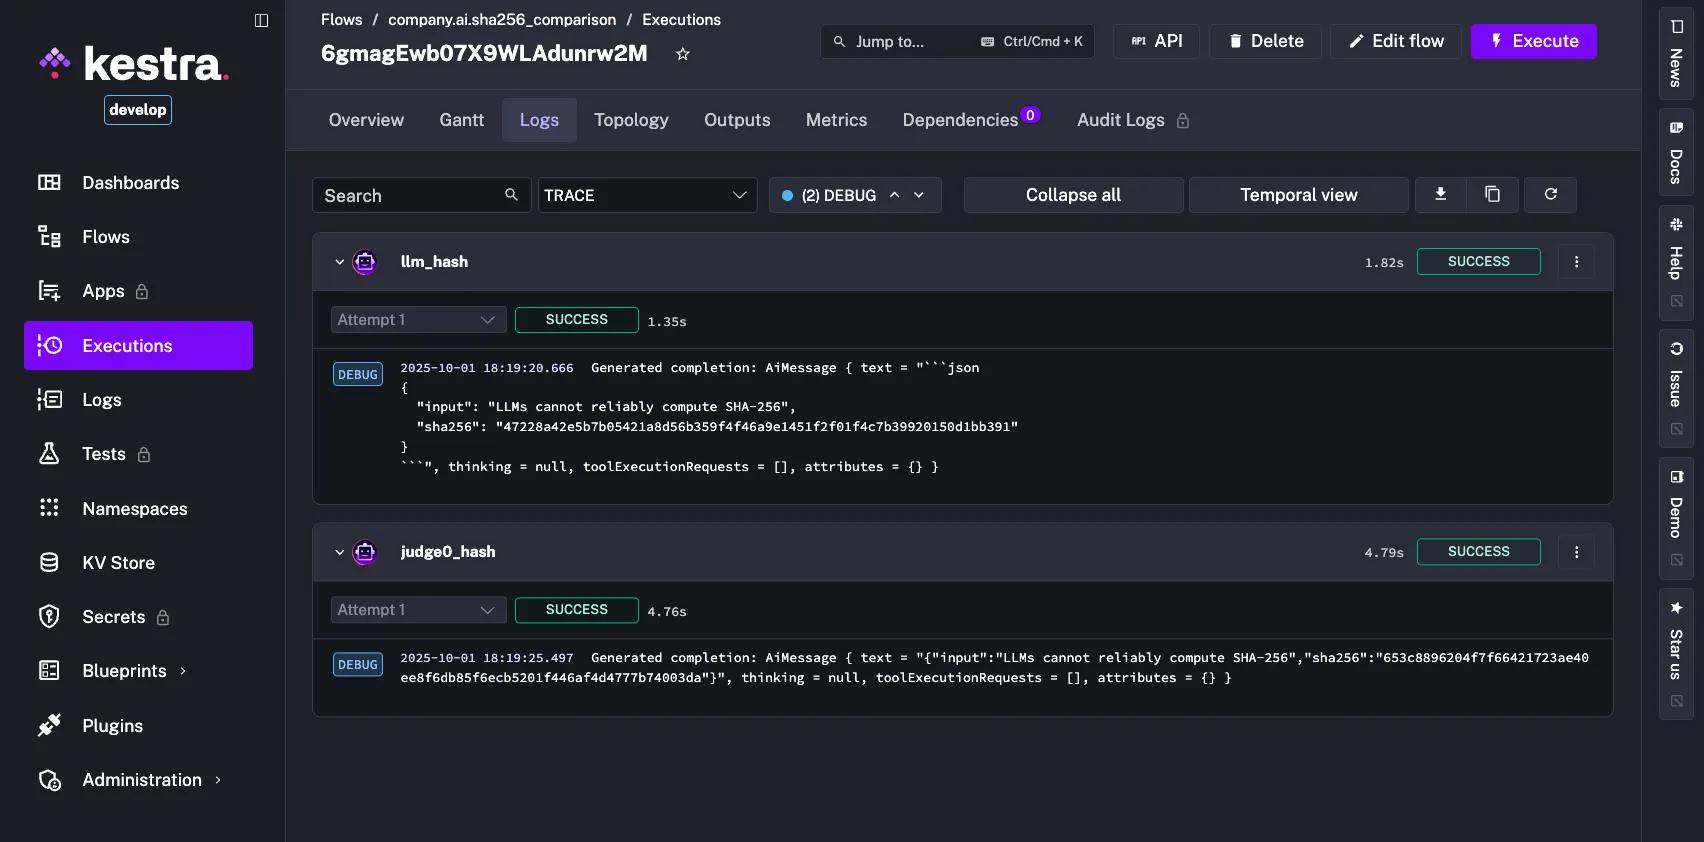Open the llm_hash task options menu
1704x842 pixels.
click(1576, 262)
